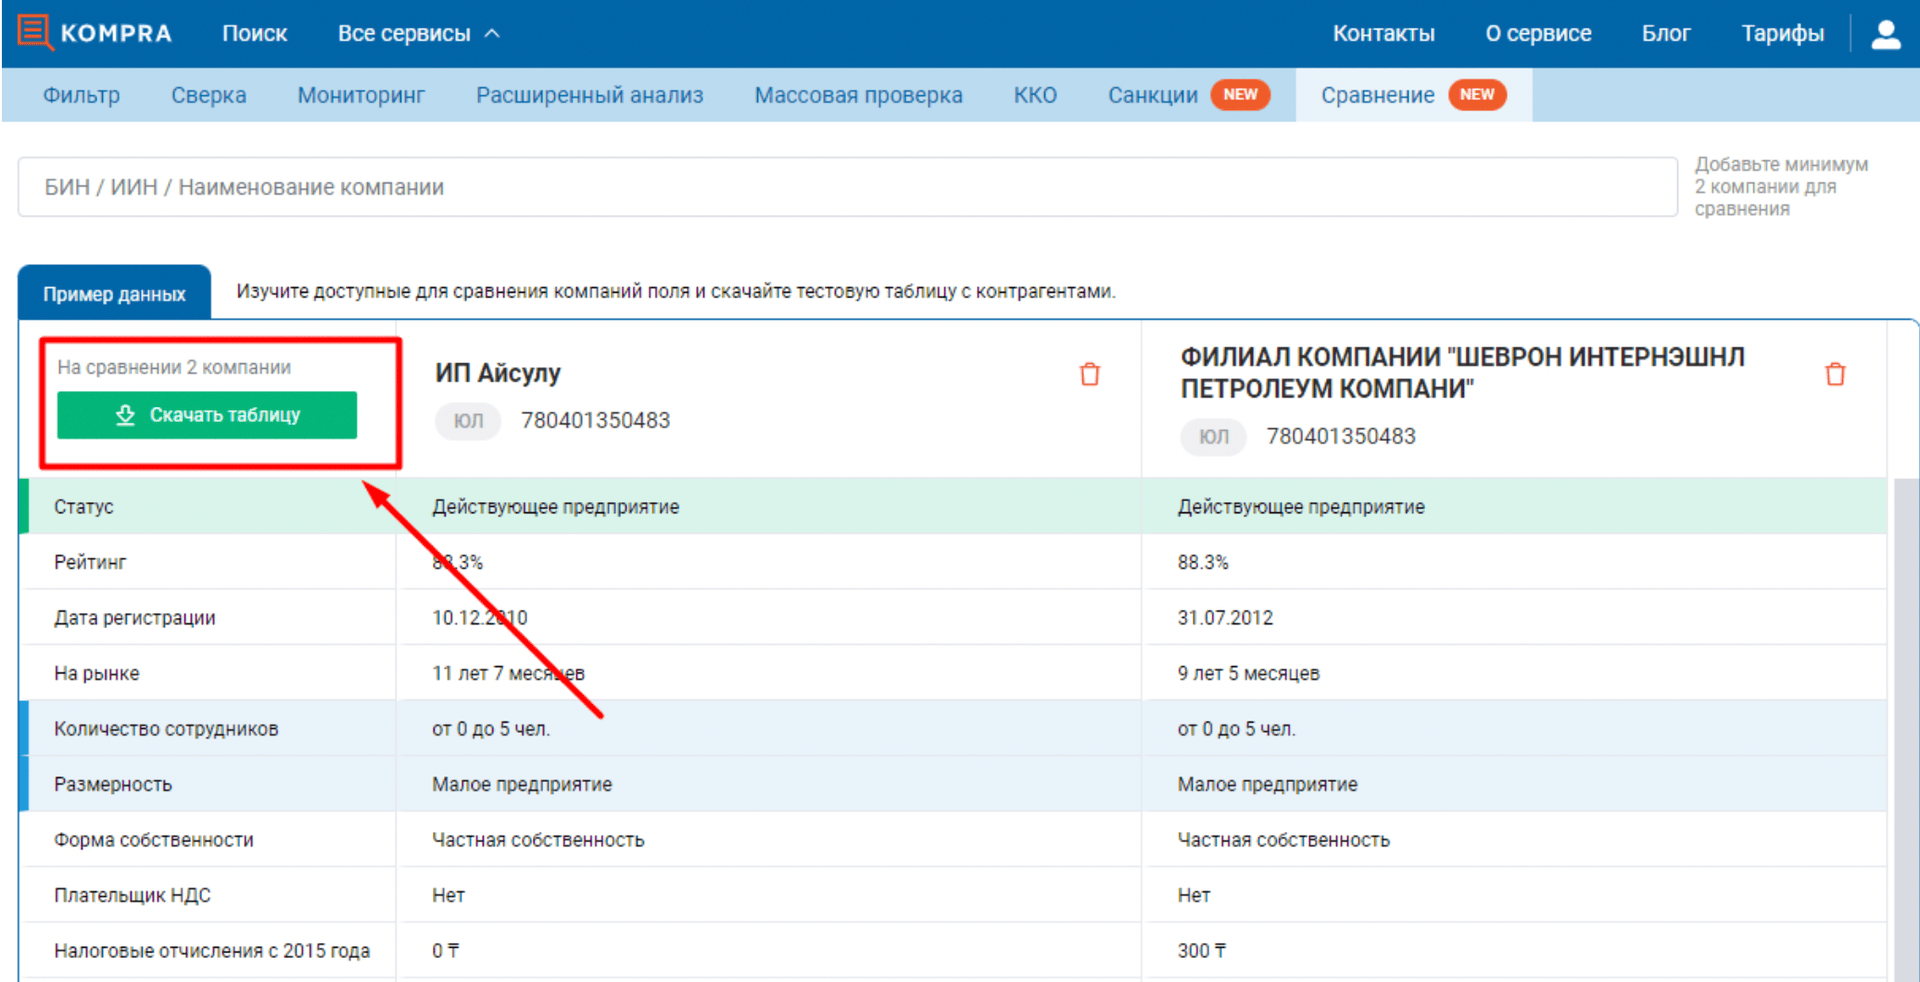Click NEW badge next to Санкции
The height and width of the screenshot is (982, 1920).
1240,95
